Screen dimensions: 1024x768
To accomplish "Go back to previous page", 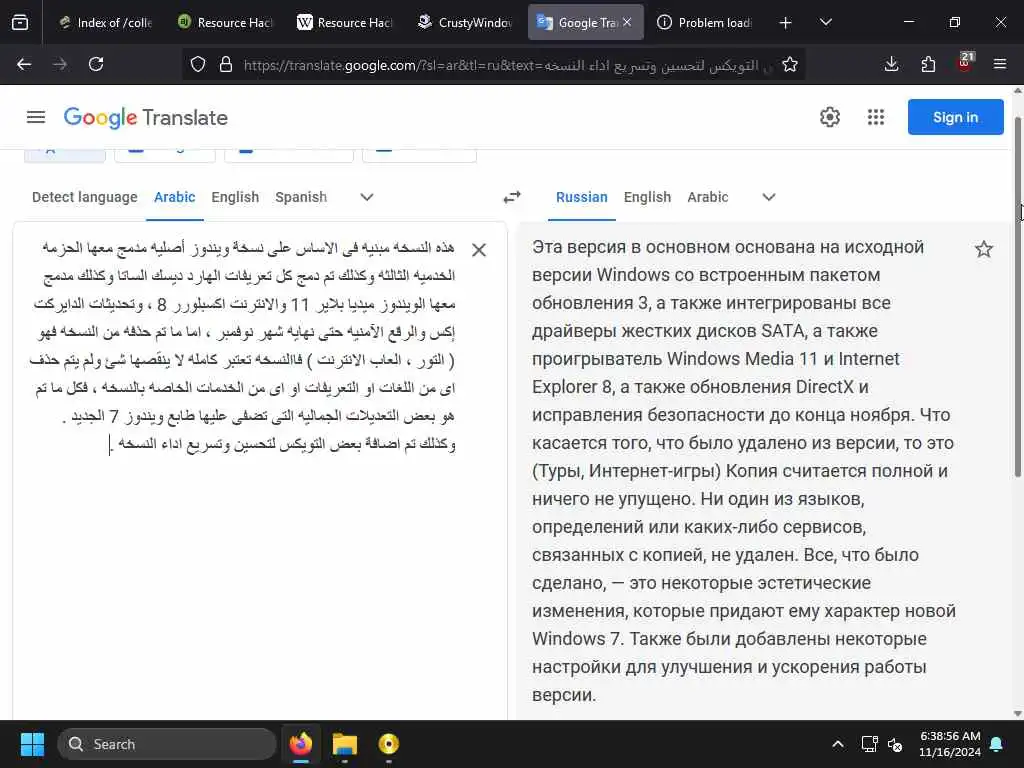I will (x=24, y=64).
